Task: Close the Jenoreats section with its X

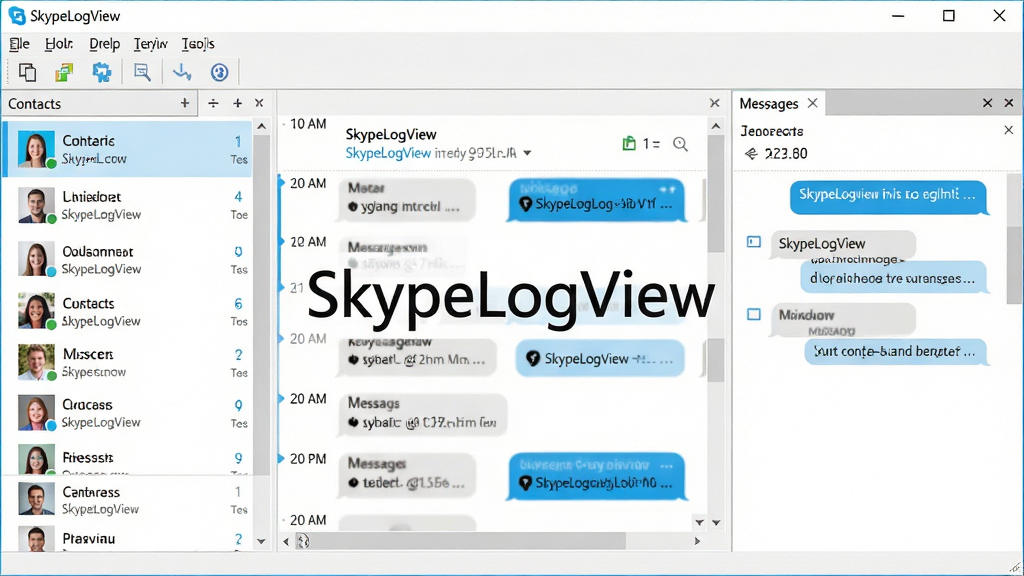Action: click(x=1008, y=130)
